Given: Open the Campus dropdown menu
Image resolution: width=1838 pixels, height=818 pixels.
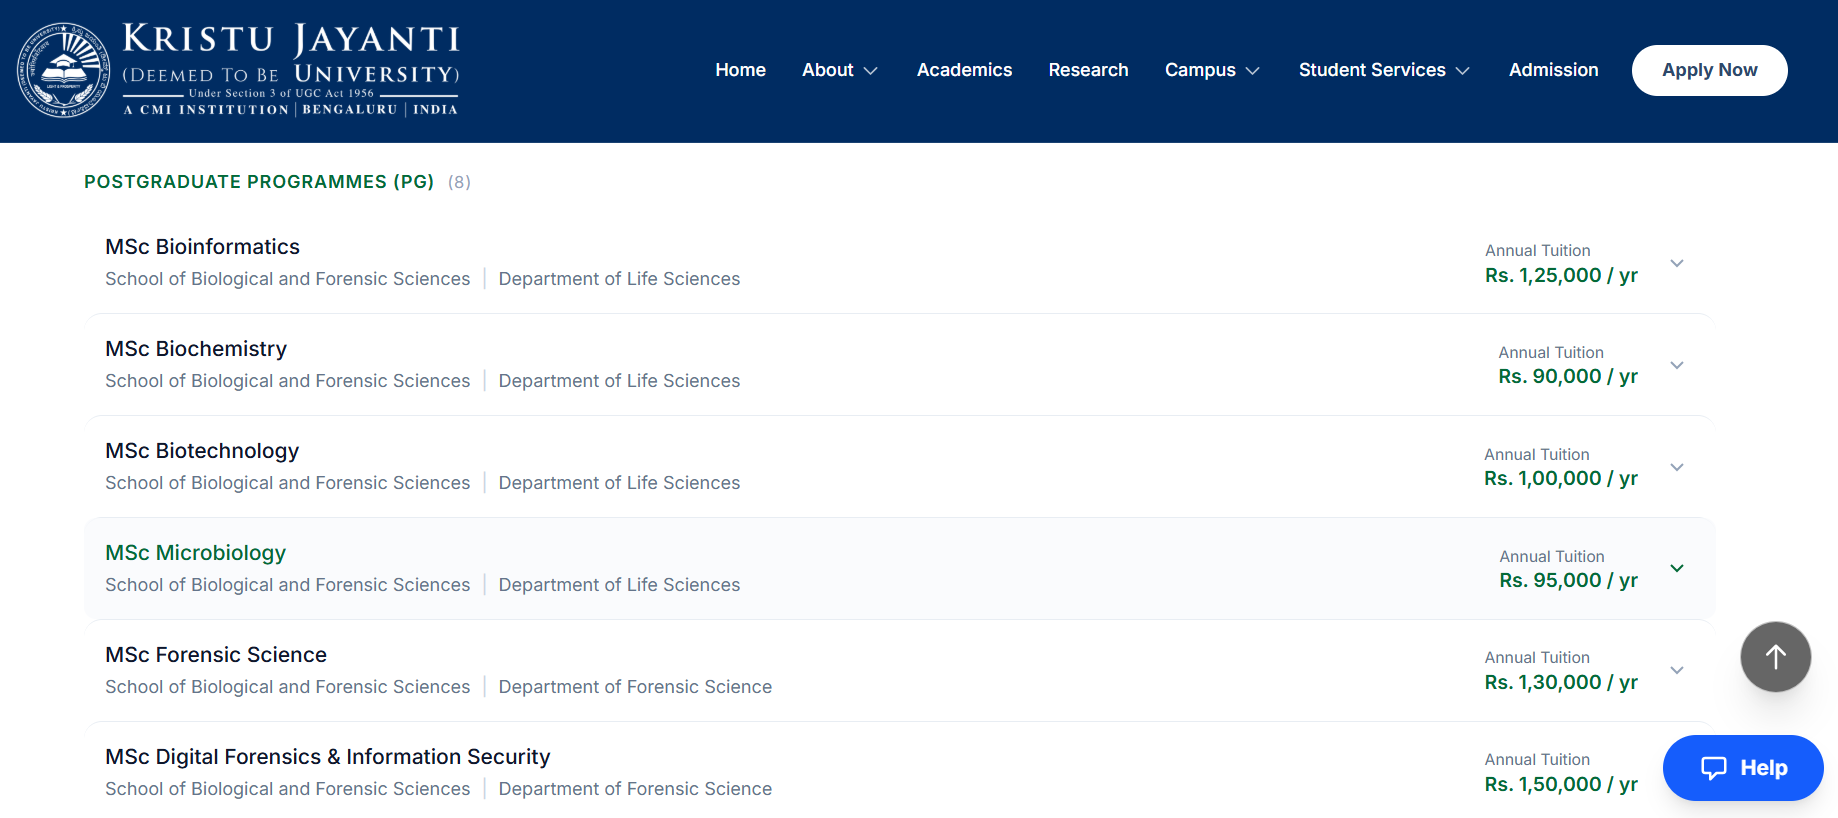Looking at the screenshot, I should (1212, 70).
